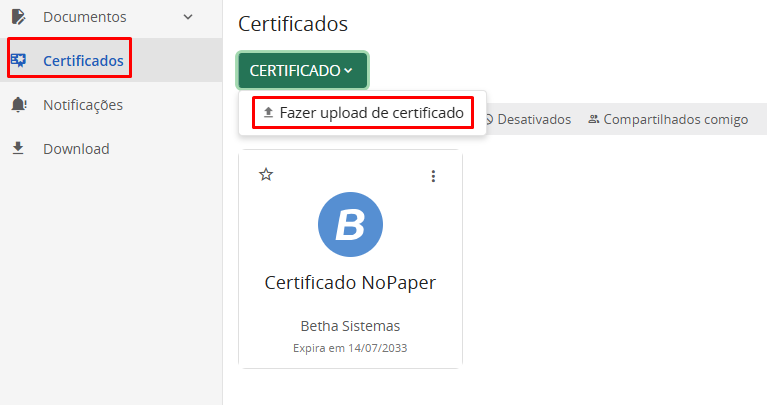The height and width of the screenshot is (405, 767).
Task: Click the Expira em 14/07/2033 text
Action: point(350,348)
